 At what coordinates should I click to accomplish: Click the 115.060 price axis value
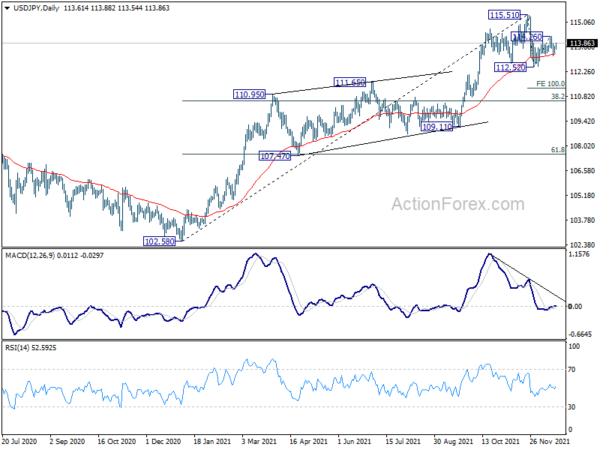tap(582, 23)
